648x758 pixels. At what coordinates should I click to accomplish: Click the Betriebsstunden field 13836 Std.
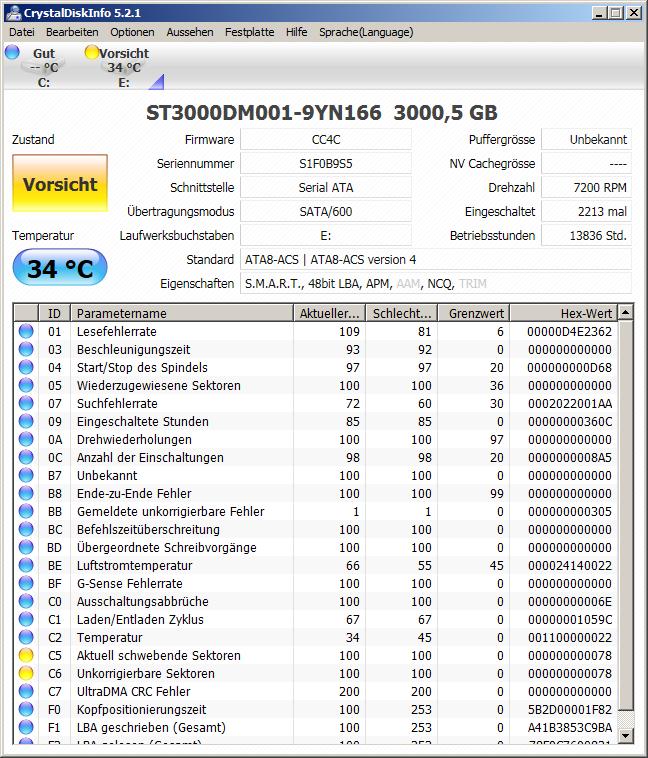(x=586, y=235)
